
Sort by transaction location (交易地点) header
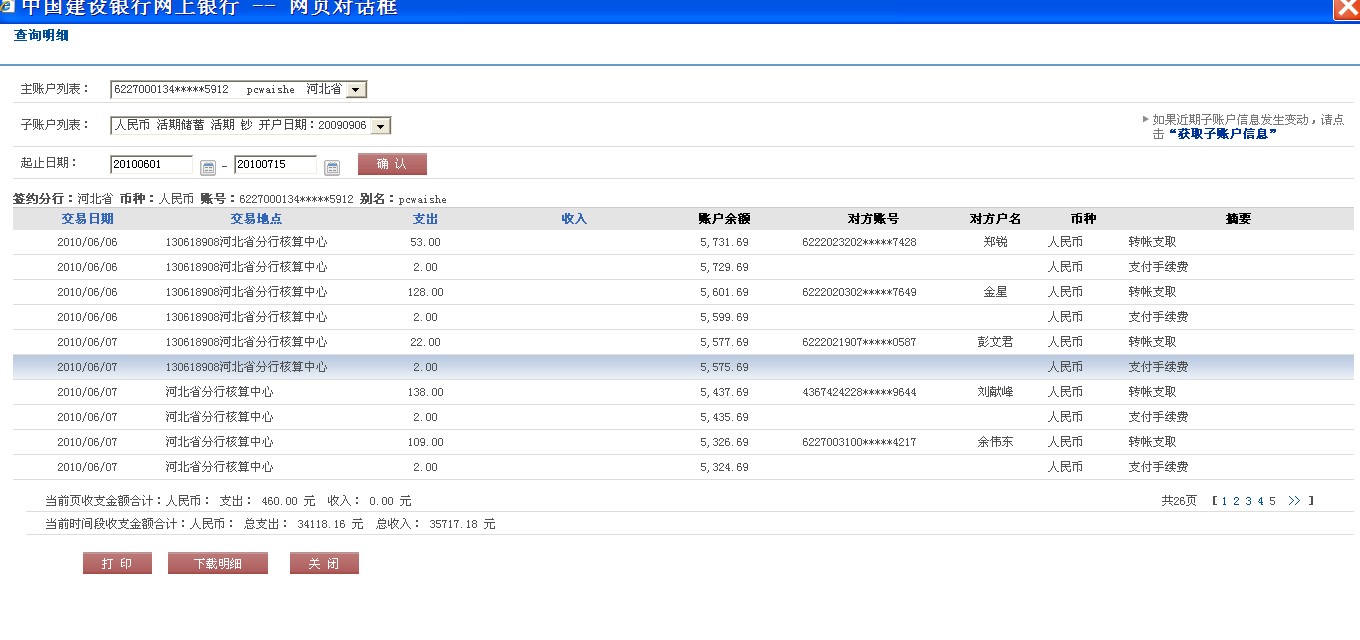click(x=256, y=219)
